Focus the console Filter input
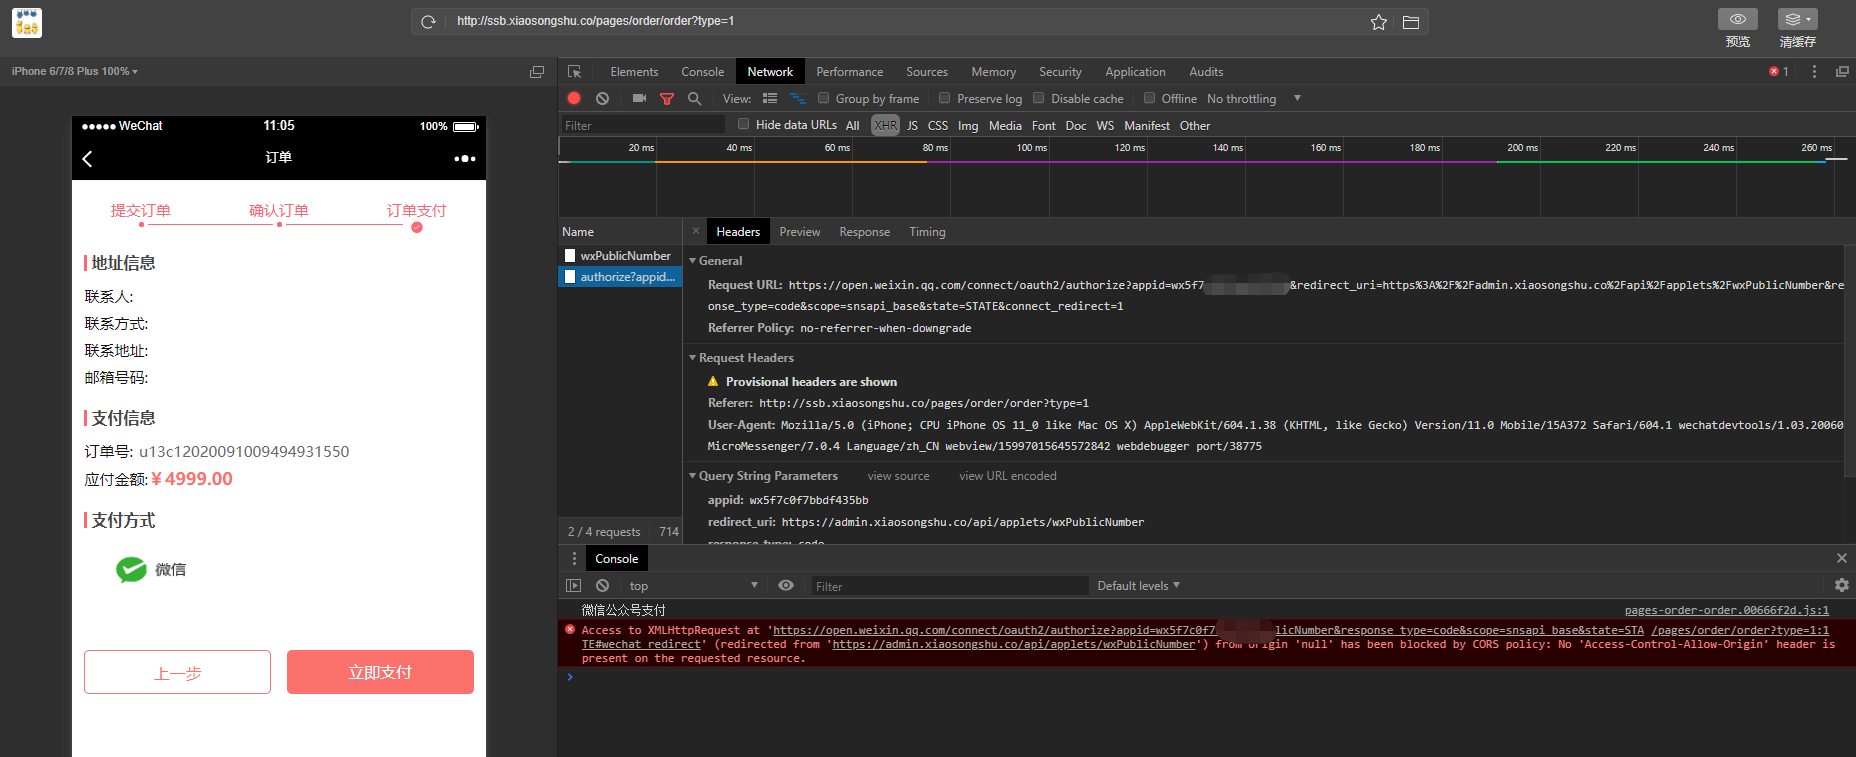 pos(948,586)
